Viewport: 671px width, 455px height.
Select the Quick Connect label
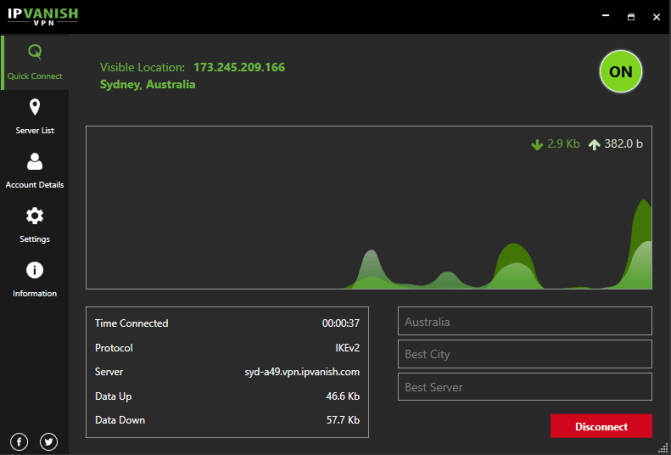[x=35, y=76]
